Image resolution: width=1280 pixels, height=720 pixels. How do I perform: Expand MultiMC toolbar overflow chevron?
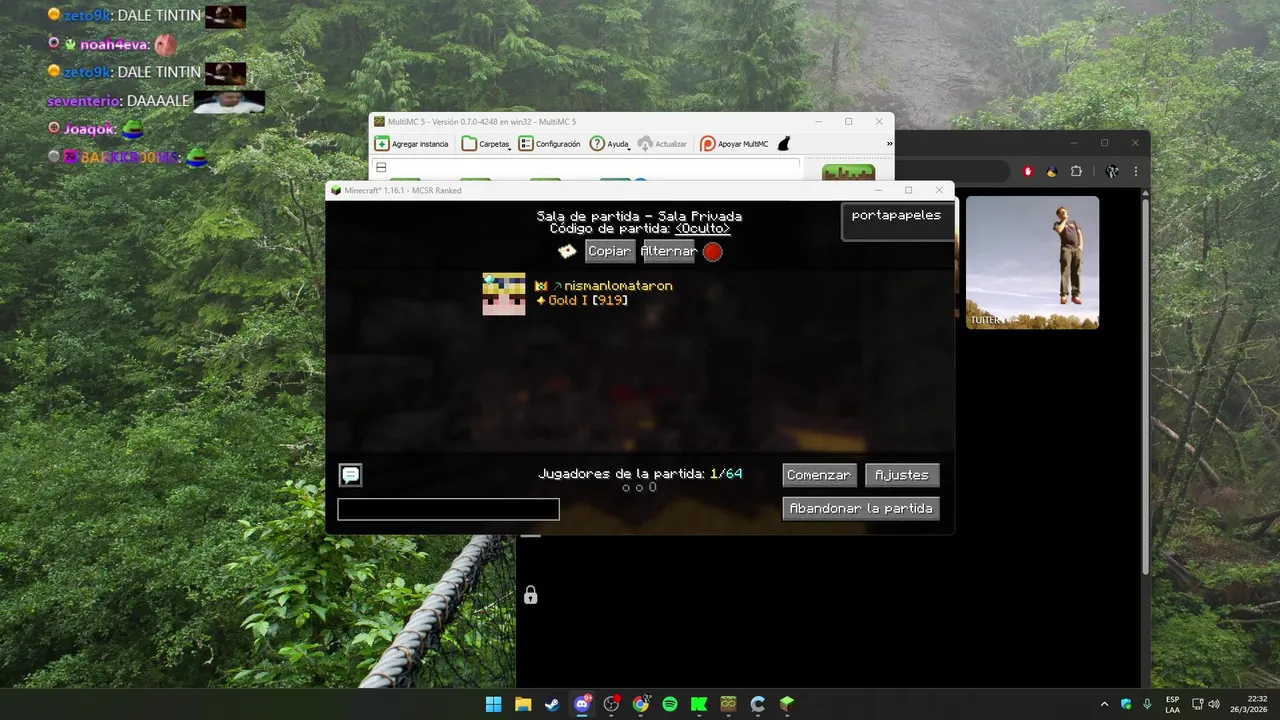pos(888,144)
